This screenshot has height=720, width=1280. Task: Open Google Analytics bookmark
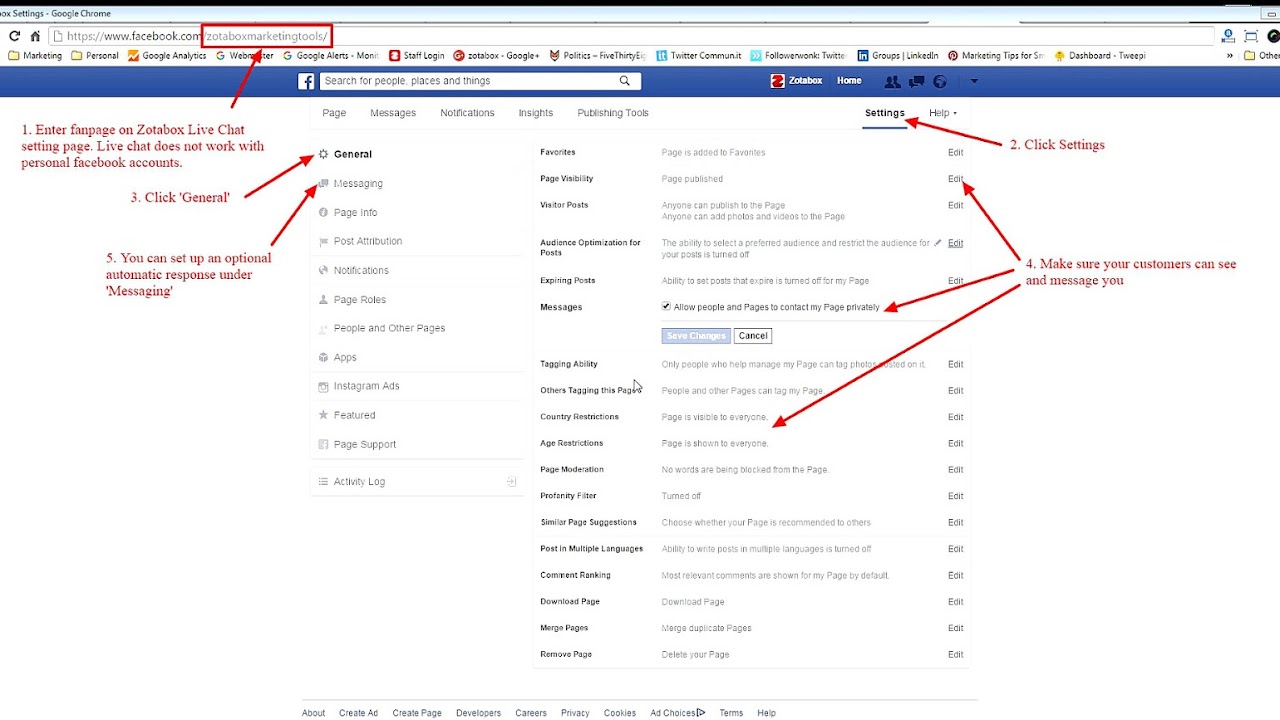click(166, 56)
